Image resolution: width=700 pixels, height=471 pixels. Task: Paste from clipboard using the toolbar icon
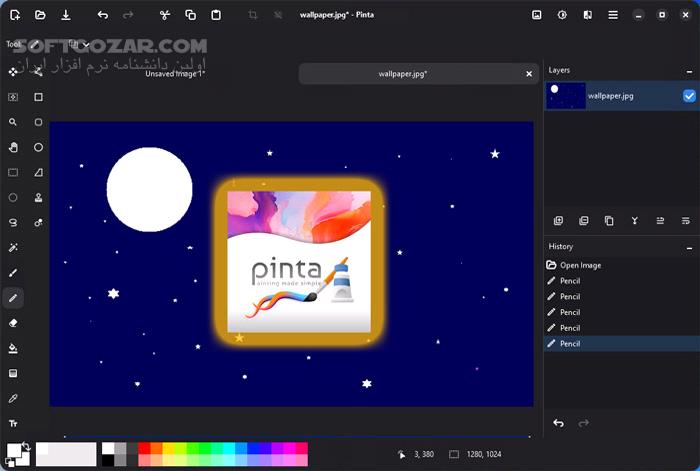(x=216, y=15)
